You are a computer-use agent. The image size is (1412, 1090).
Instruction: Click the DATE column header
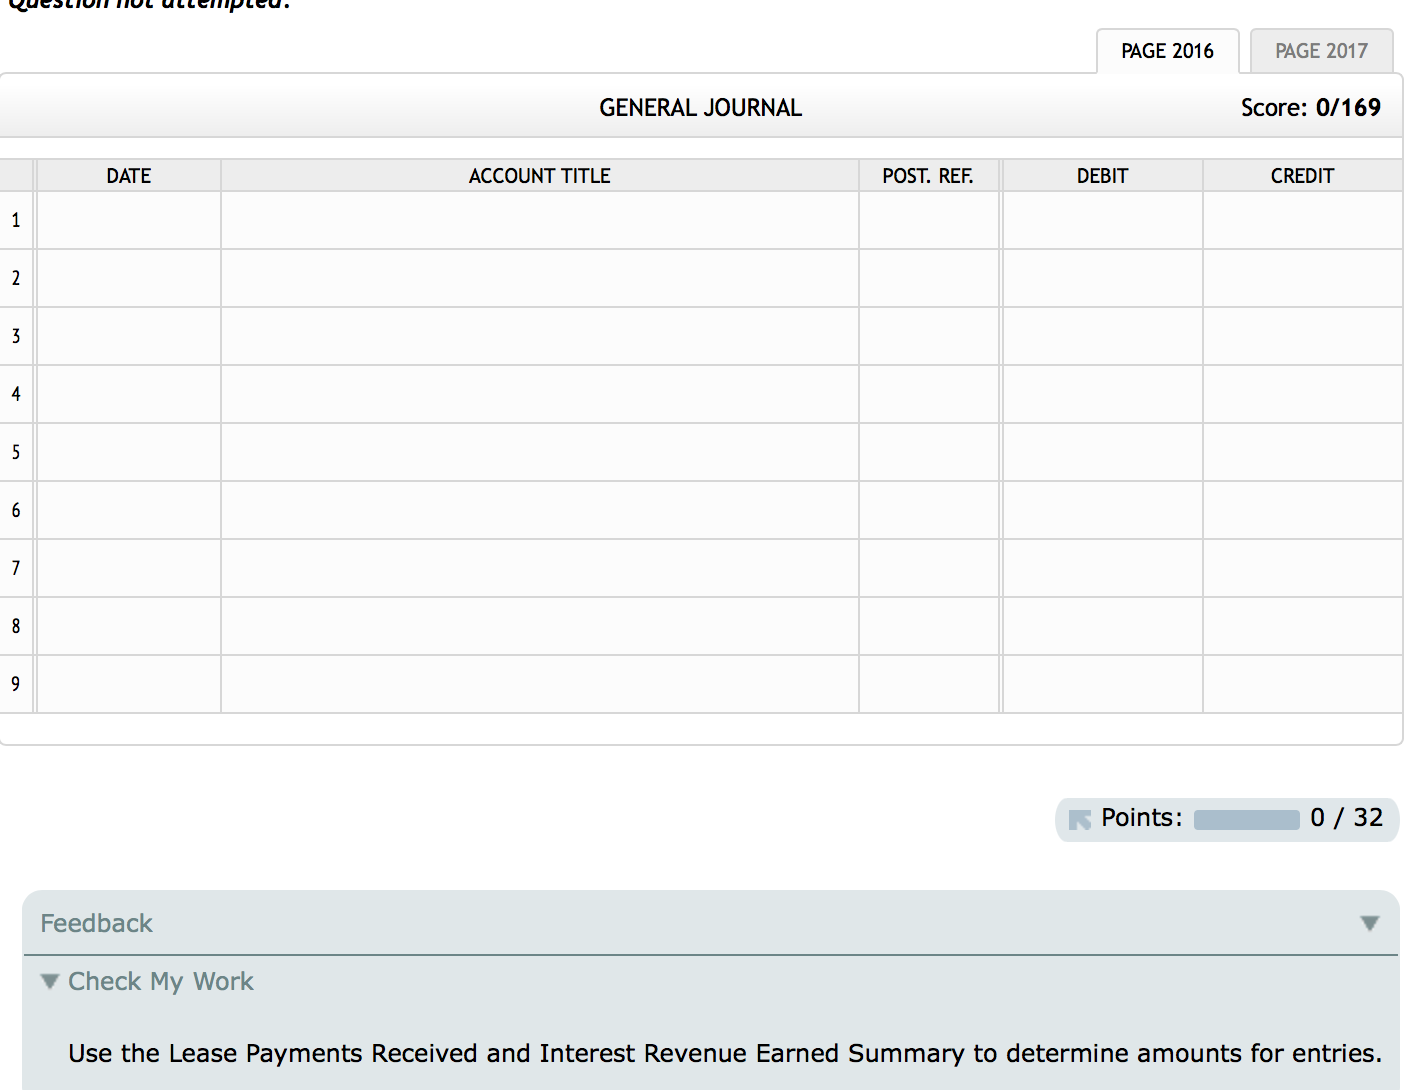click(x=128, y=176)
